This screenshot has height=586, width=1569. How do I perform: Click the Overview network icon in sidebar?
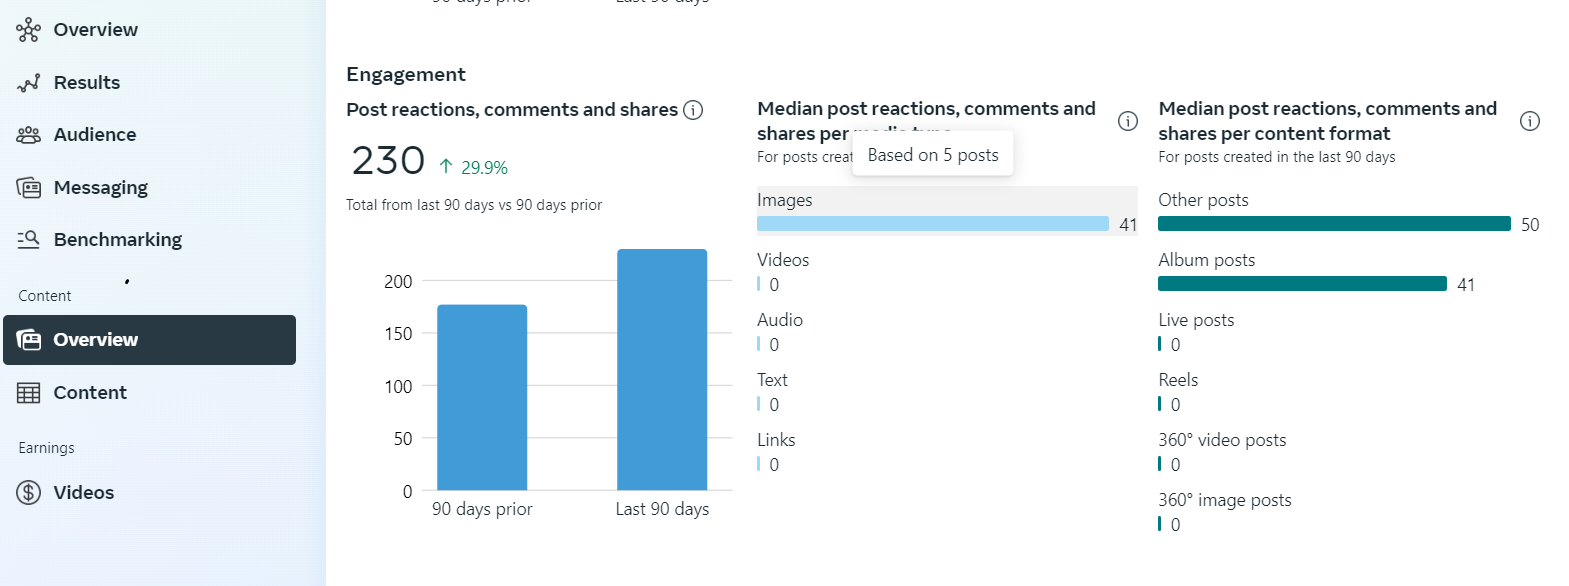tap(28, 30)
